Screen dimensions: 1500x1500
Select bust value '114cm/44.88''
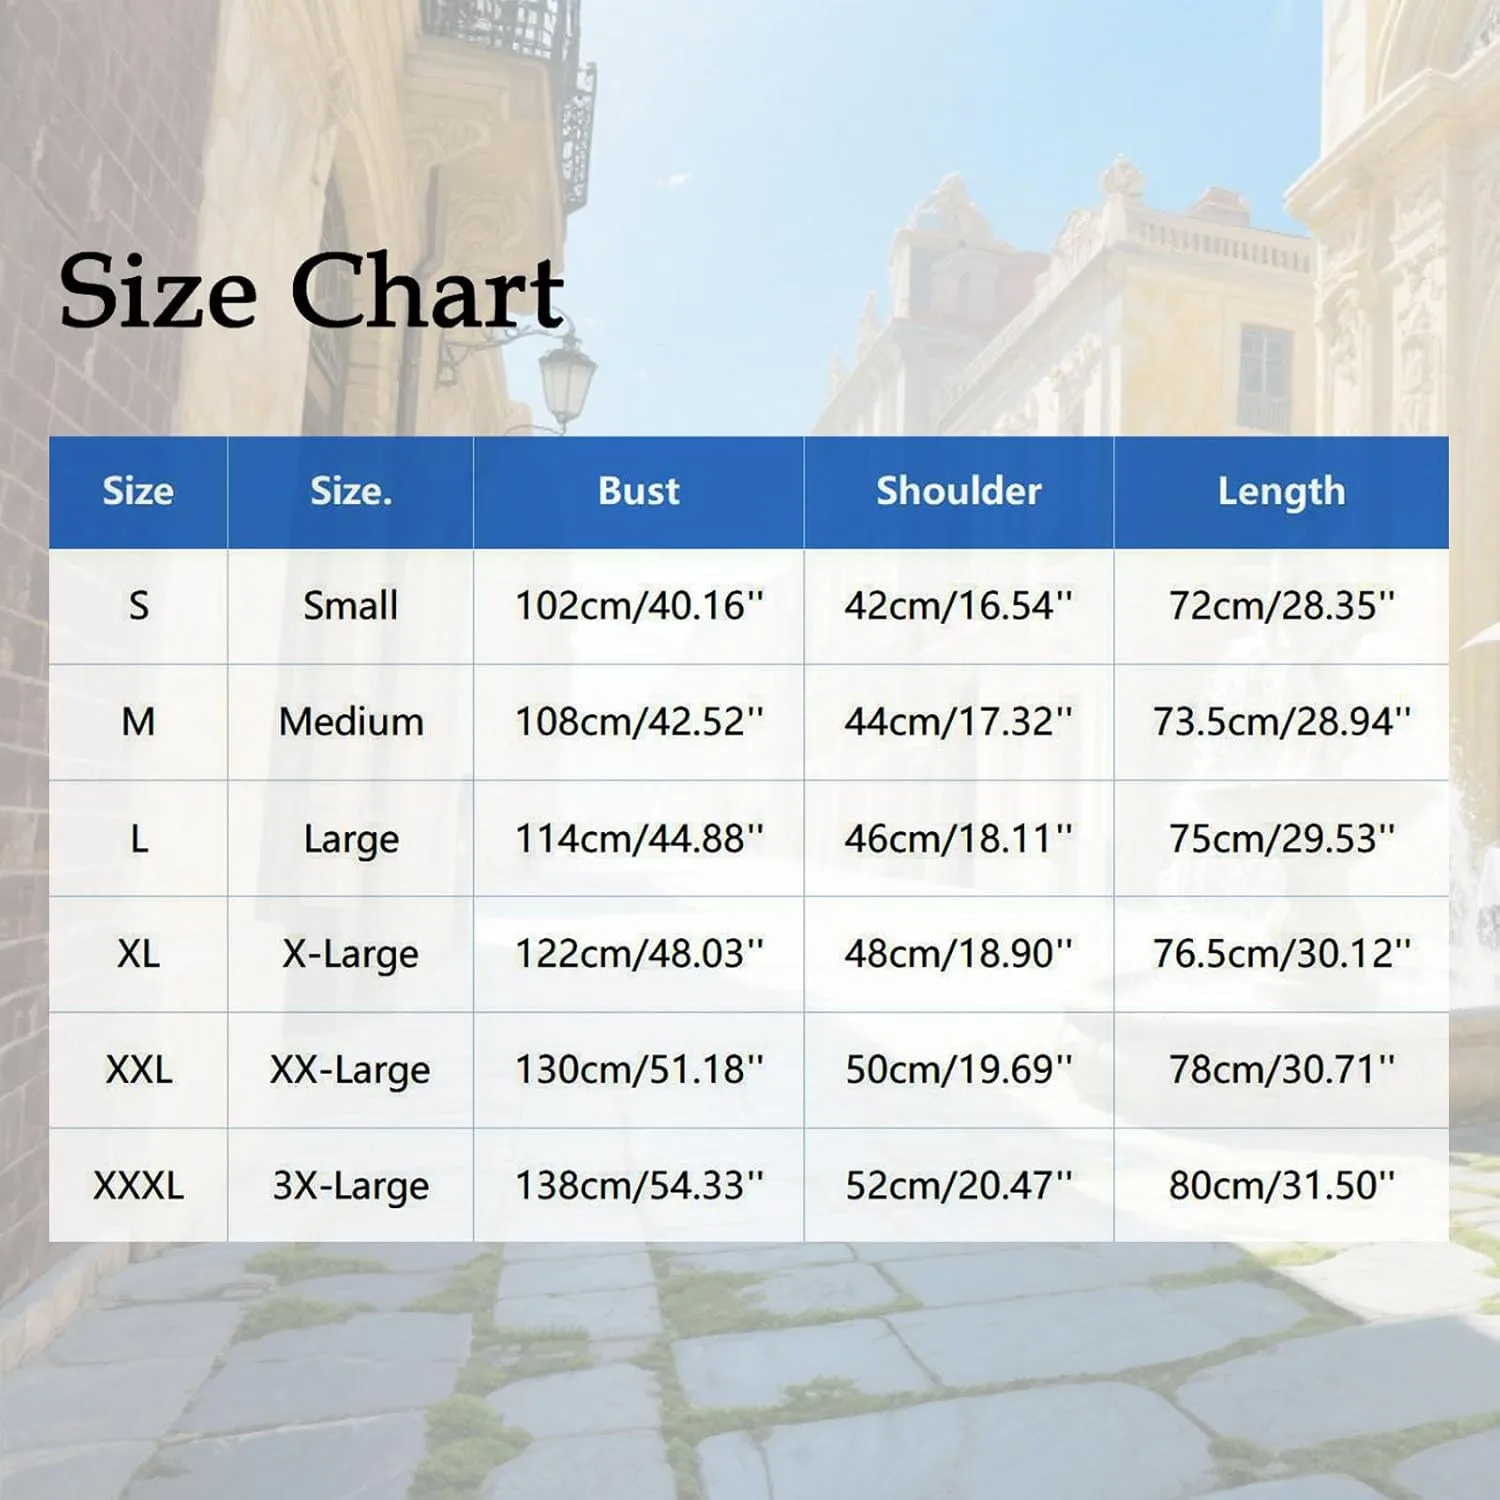coord(638,838)
